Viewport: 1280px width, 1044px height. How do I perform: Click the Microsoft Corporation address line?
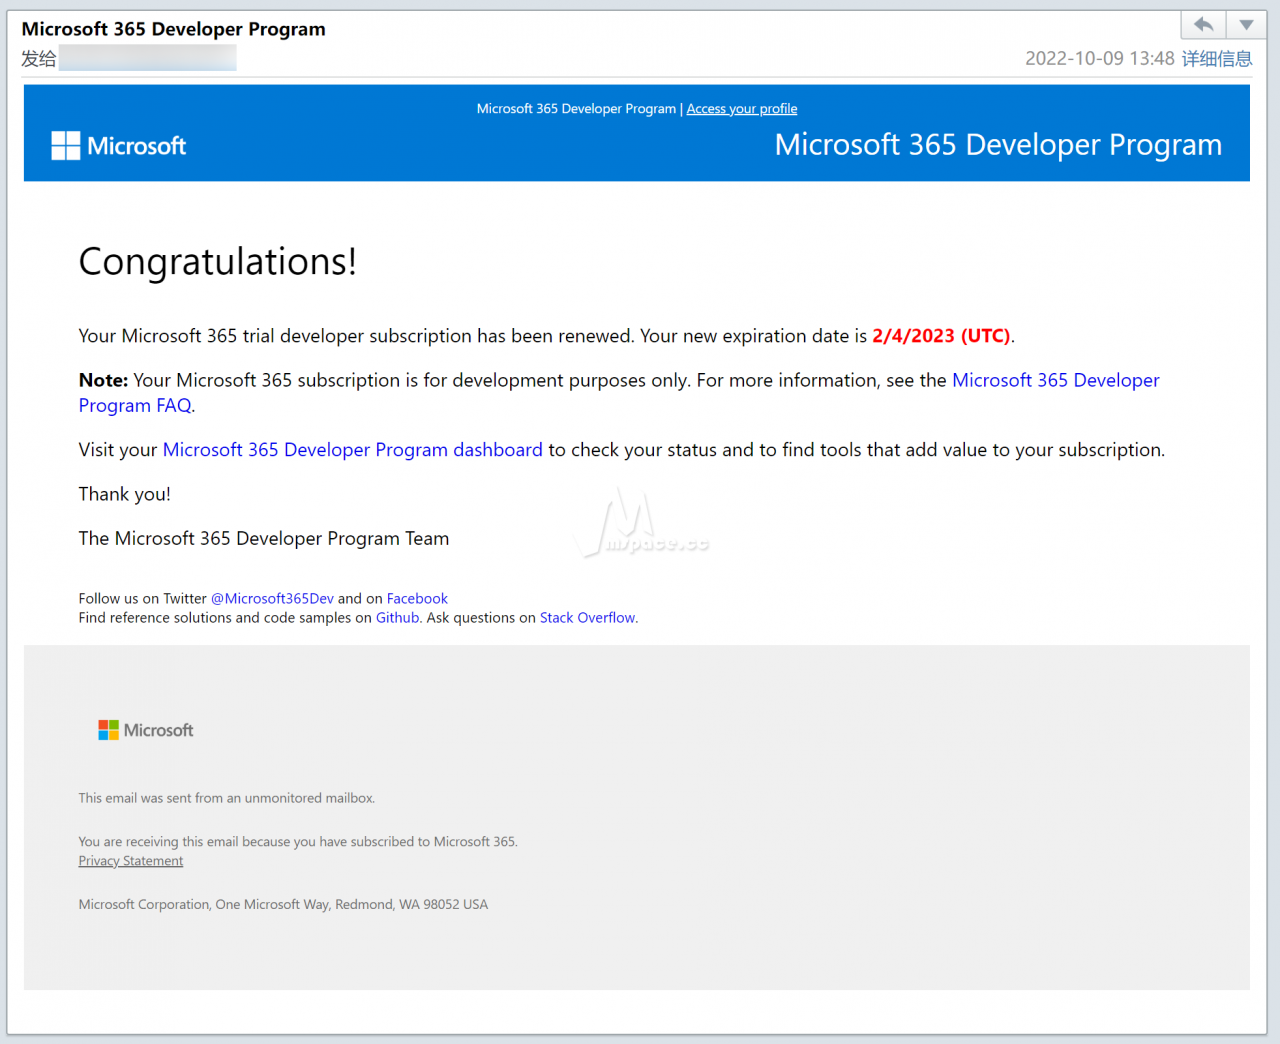[283, 904]
